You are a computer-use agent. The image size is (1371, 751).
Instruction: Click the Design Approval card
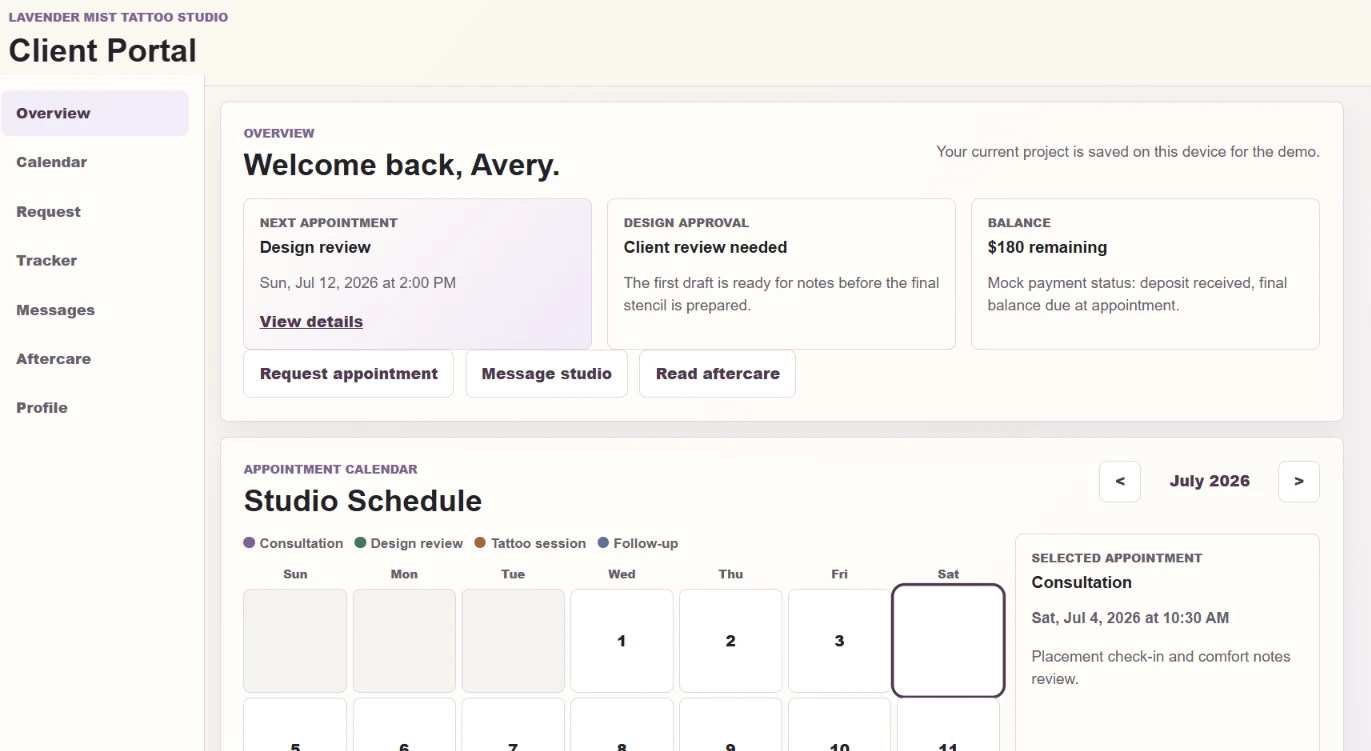click(x=781, y=274)
